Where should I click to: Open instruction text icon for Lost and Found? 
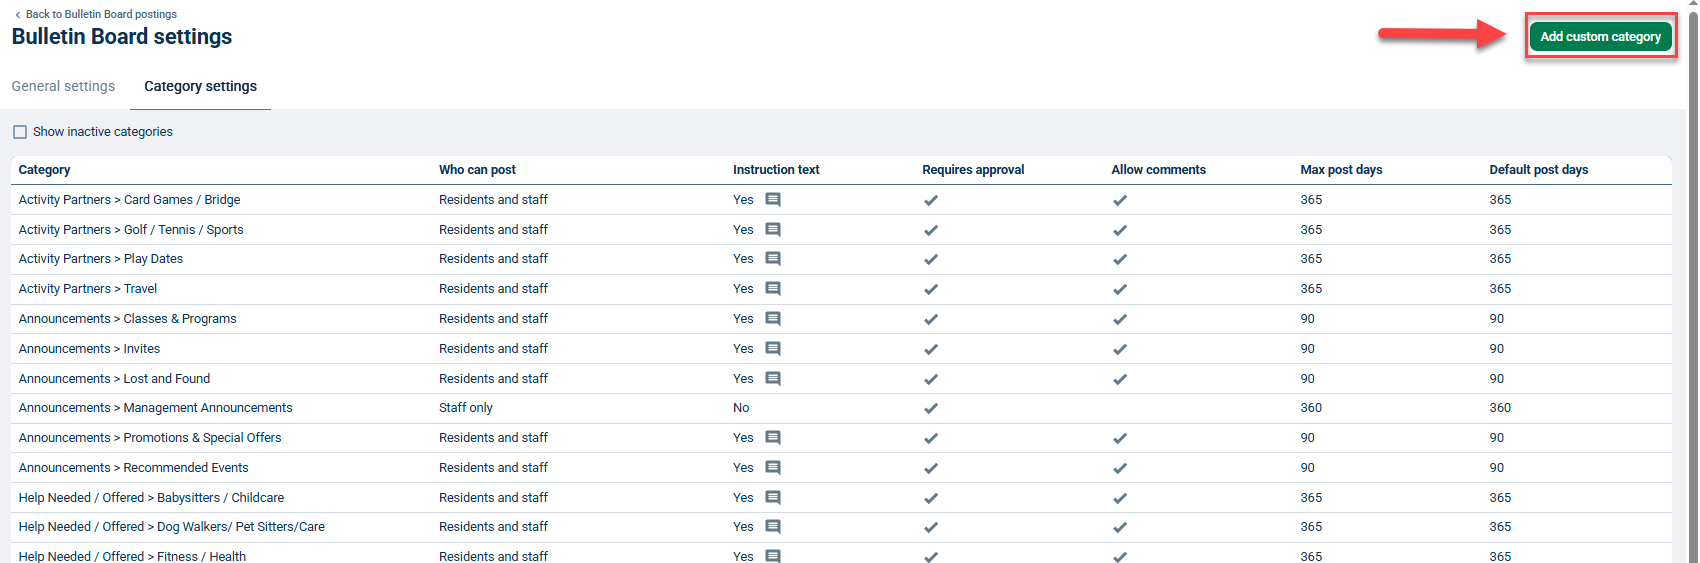click(773, 379)
